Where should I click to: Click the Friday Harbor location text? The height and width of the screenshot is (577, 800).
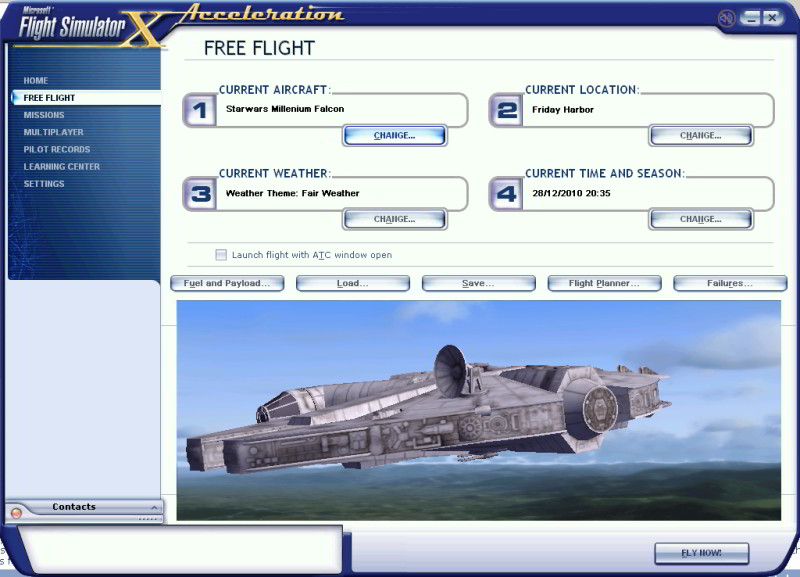point(563,109)
